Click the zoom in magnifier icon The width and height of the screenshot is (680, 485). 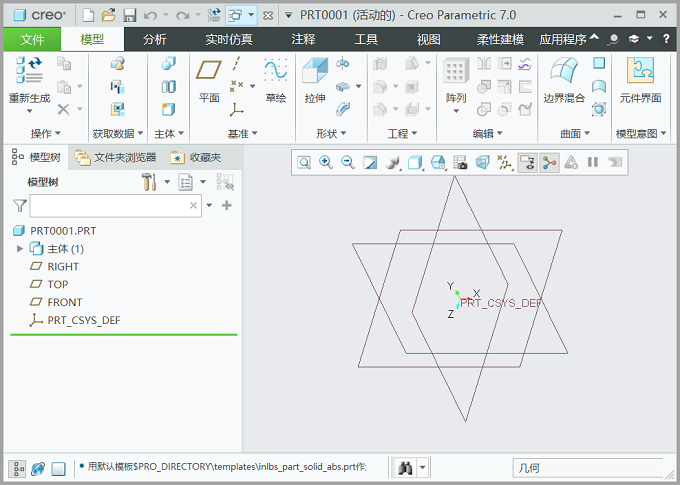pos(325,162)
